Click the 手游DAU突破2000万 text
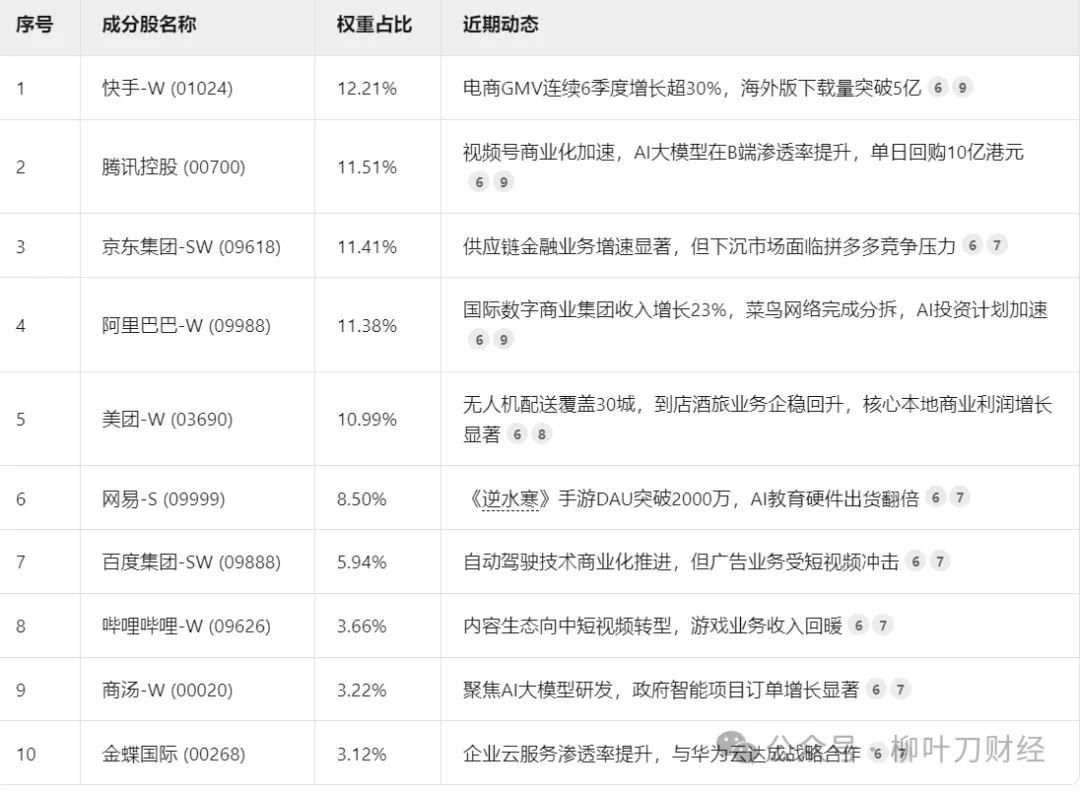1080x792 pixels. tap(644, 499)
